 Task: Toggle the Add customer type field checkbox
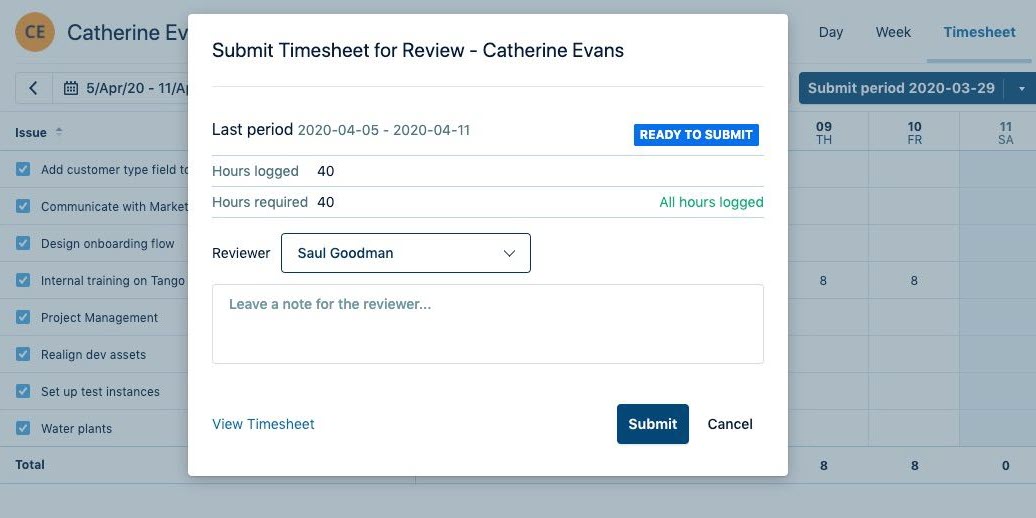pyautogui.click(x=23, y=170)
